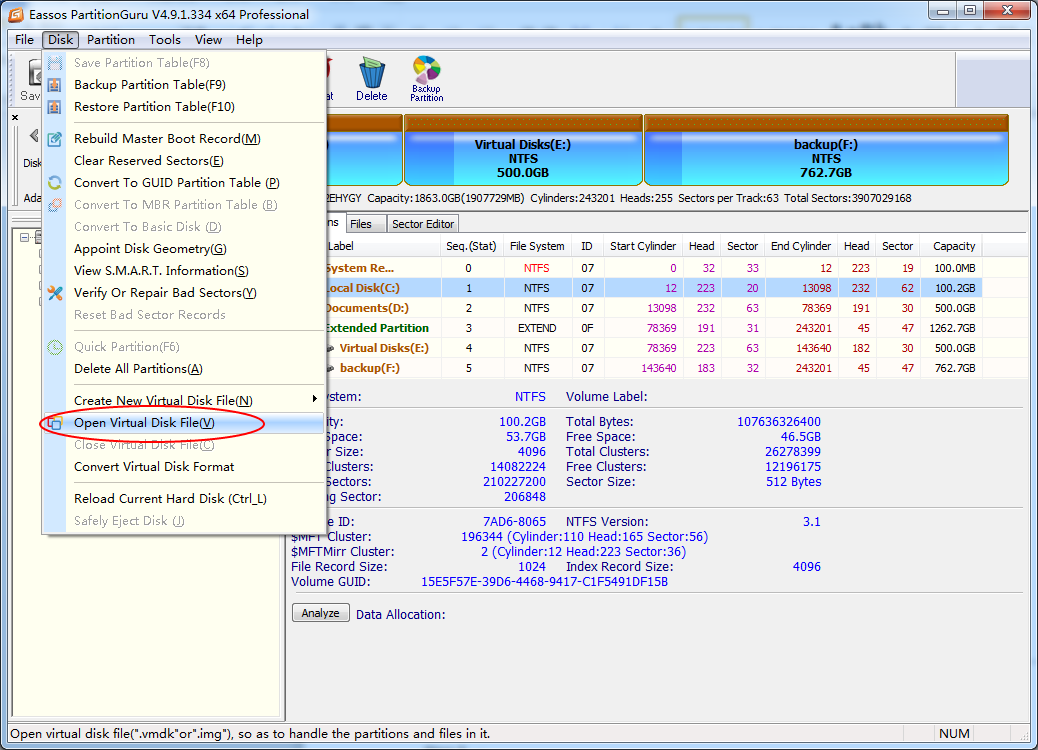The image size is (1038, 750).
Task: Click the back arrow icon in disk panel
Action: [x=34, y=136]
